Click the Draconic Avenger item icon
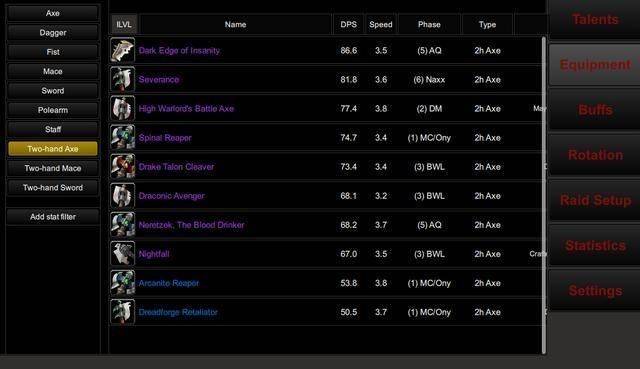Screen dimensions: 640x369 [122, 196]
